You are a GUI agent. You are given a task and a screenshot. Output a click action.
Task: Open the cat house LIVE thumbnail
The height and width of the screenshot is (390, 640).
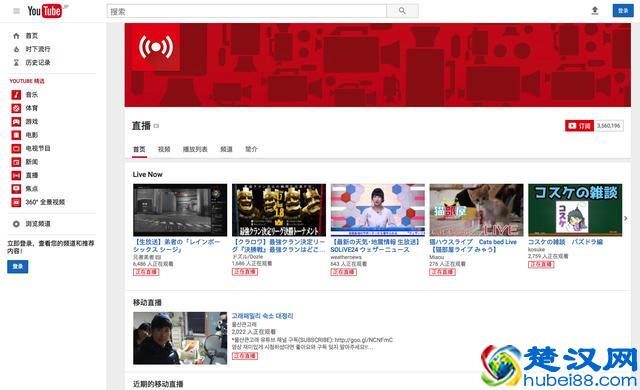pyautogui.click(x=476, y=210)
